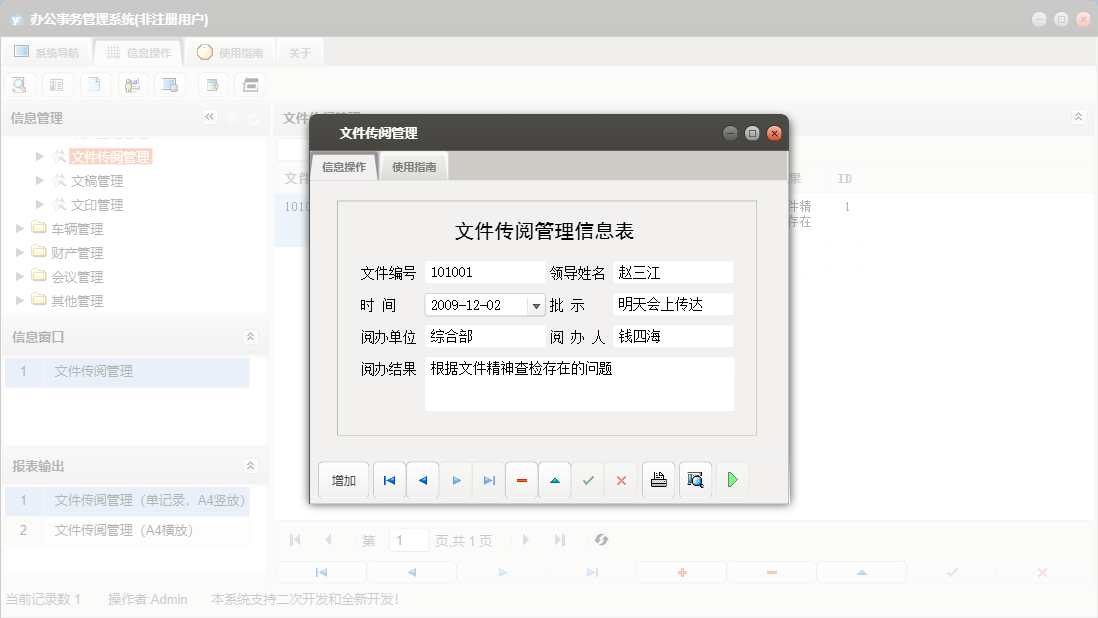Jump to the first record
This screenshot has width=1098, height=618.
[x=389, y=480]
